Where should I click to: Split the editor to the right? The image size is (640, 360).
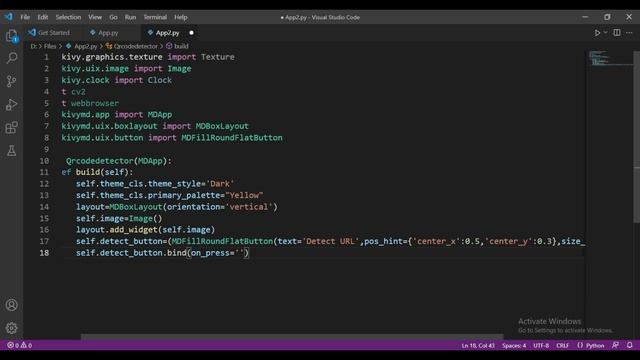[x=617, y=33]
